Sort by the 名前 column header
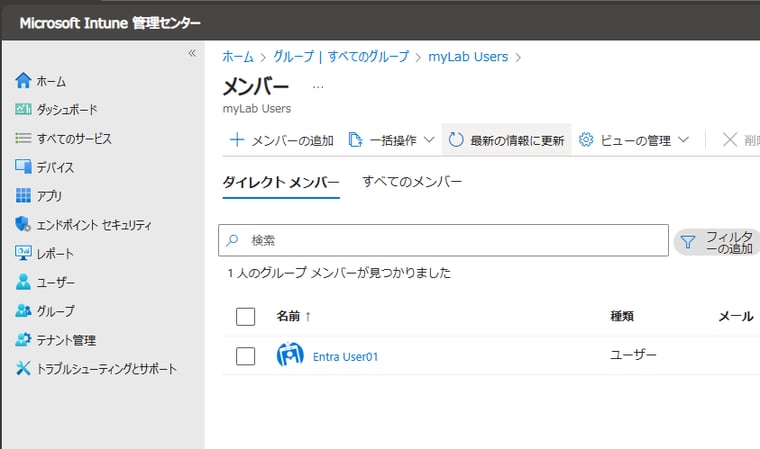 click(x=288, y=317)
